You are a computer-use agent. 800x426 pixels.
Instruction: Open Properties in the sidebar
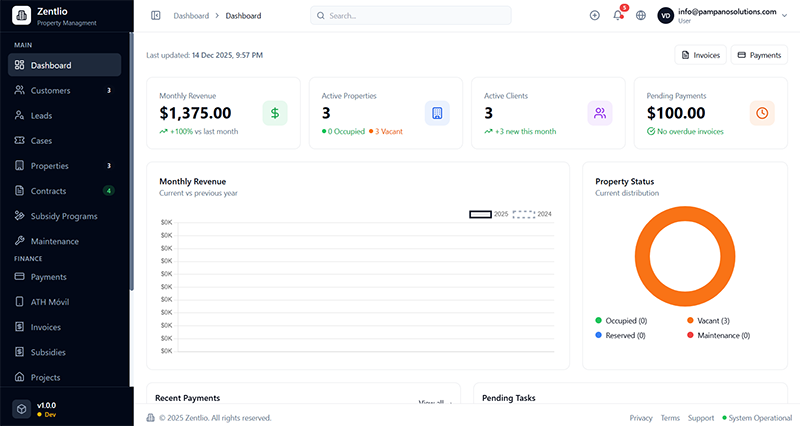64,165
